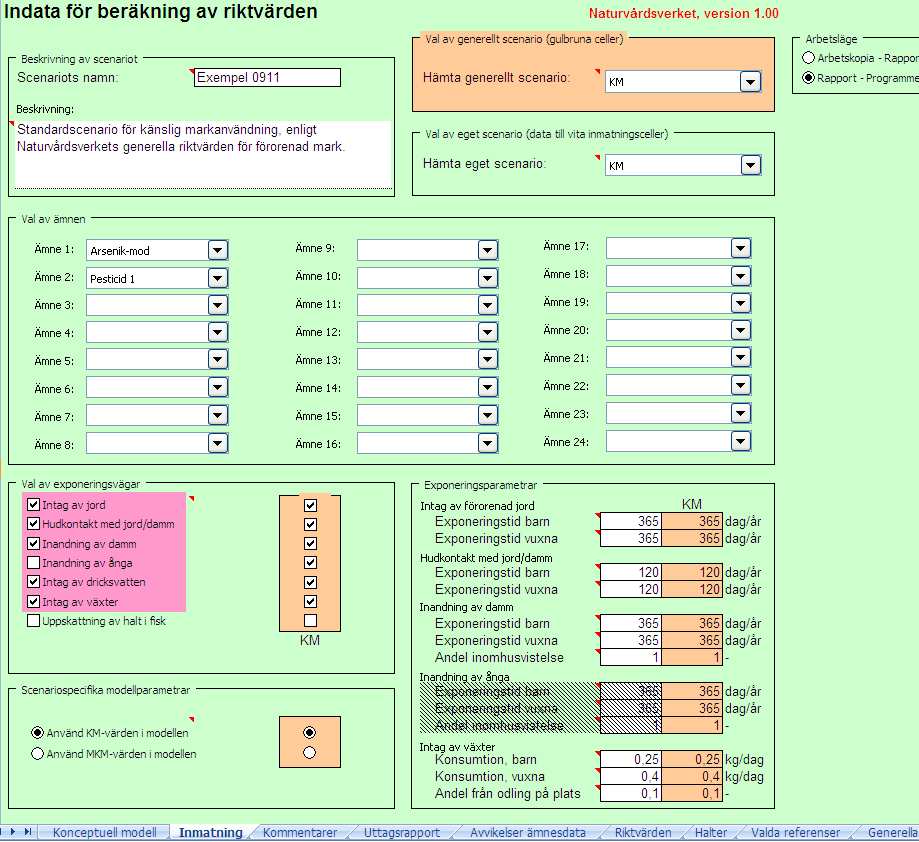Toggle Intag av jord checkbox

pos(33,504)
